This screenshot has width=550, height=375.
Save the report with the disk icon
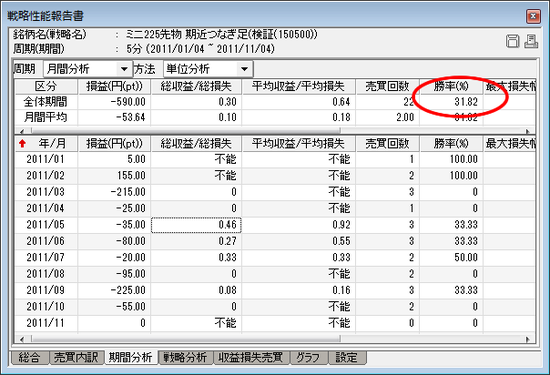(x=512, y=41)
